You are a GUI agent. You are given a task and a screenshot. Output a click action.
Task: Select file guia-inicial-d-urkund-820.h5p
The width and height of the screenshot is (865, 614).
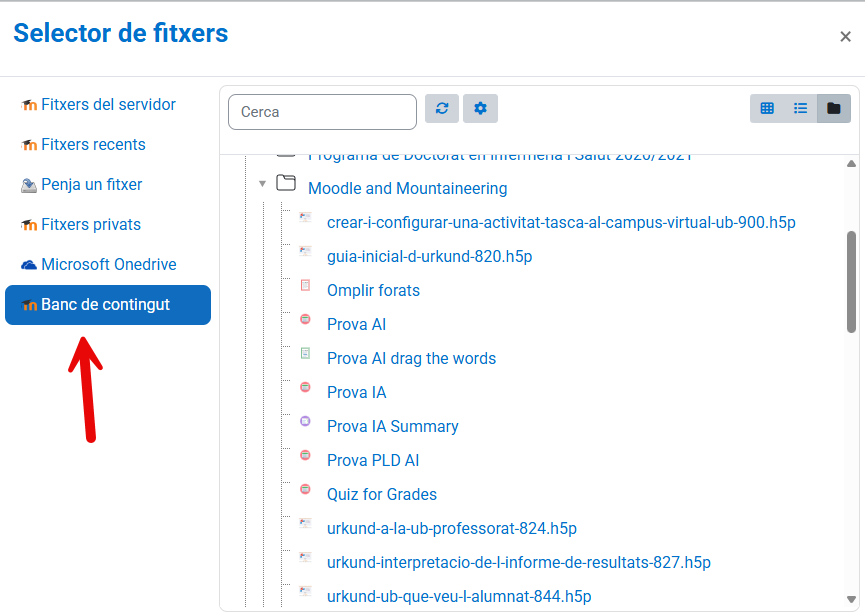click(429, 257)
